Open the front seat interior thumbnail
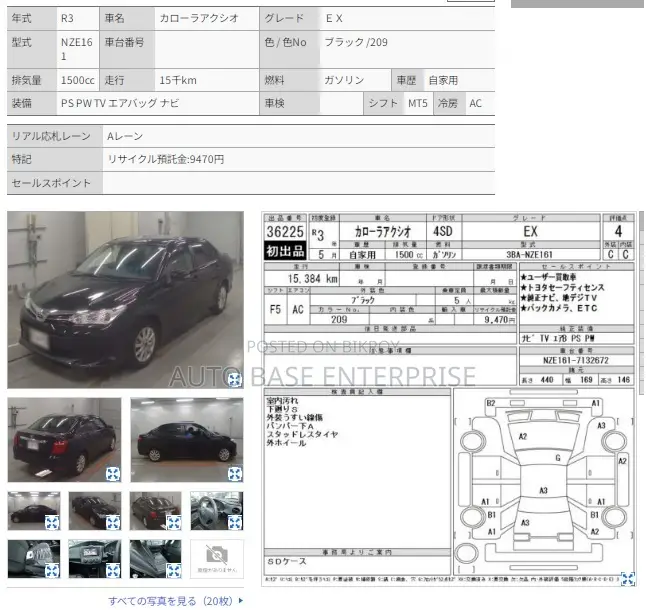The image size is (647, 610). (x=34, y=559)
